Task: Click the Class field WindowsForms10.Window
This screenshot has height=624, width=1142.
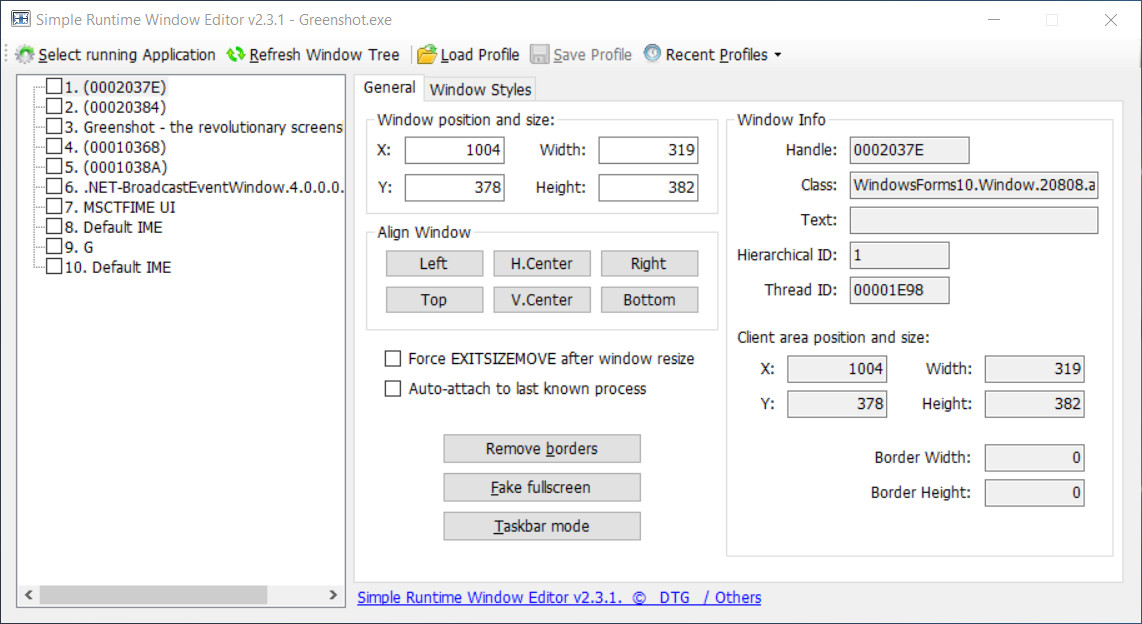Action: tap(974, 185)
